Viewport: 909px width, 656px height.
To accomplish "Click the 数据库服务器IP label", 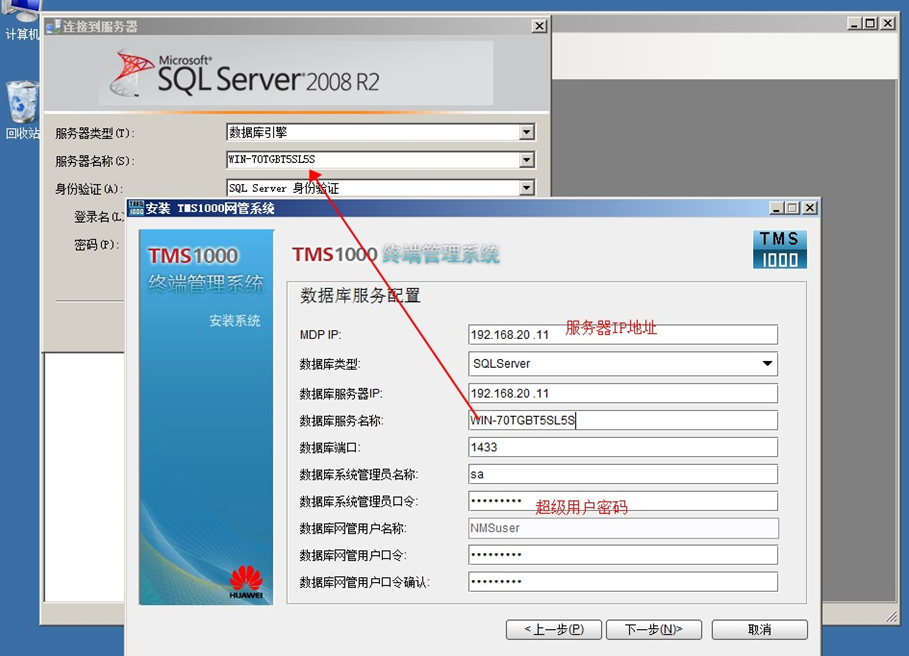I will pyautogui.click(x=341, y=394).
